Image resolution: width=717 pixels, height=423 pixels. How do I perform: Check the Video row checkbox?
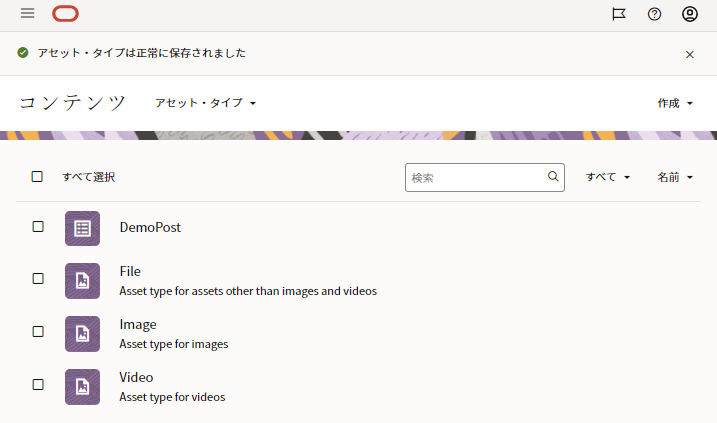[x=38, y=385]
